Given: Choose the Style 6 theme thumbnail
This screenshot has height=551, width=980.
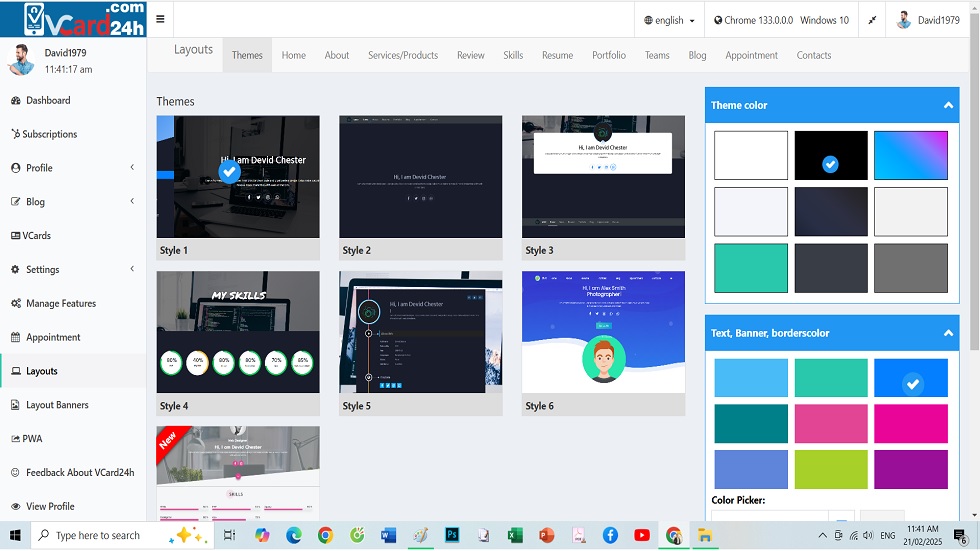Looking at the screenshot, I should point(603,332).
